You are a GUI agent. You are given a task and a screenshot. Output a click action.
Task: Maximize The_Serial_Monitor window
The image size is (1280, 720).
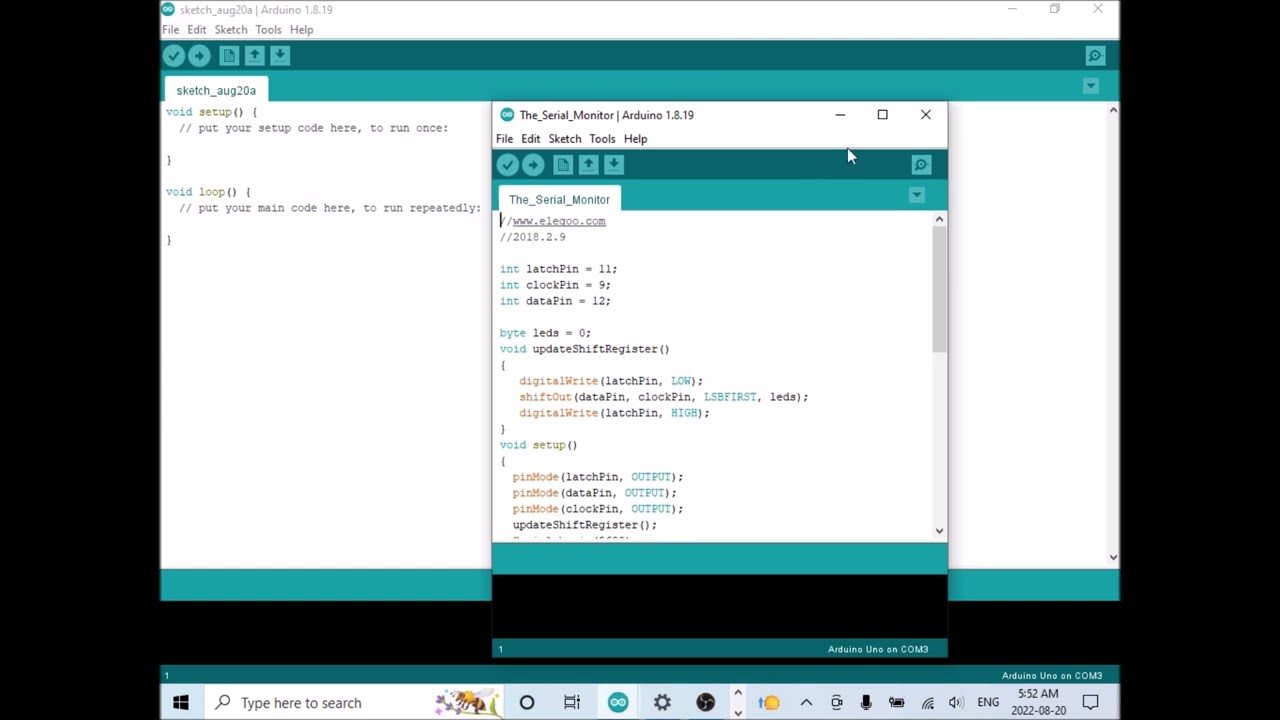882,115
